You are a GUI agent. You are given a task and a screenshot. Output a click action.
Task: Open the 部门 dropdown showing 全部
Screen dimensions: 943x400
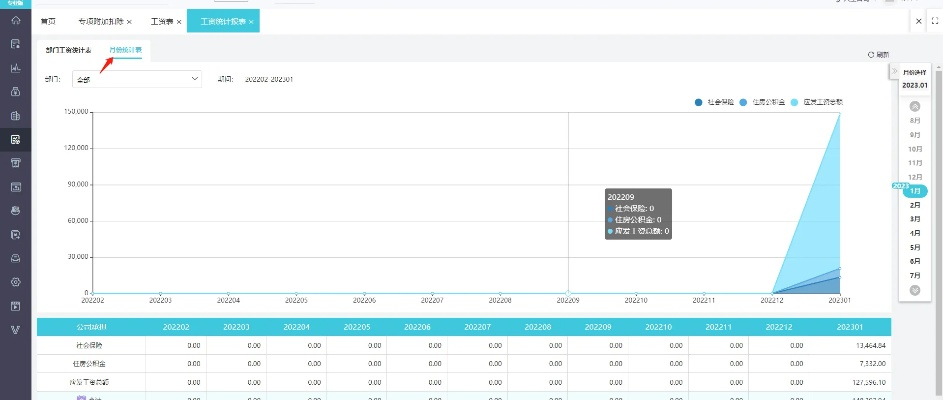click(x=136, y=78)
